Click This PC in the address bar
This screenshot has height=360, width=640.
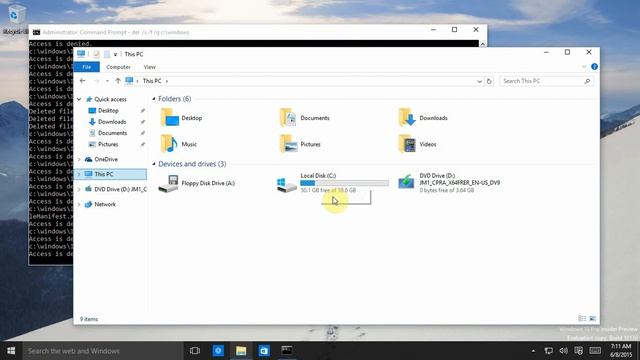[152, 81]
